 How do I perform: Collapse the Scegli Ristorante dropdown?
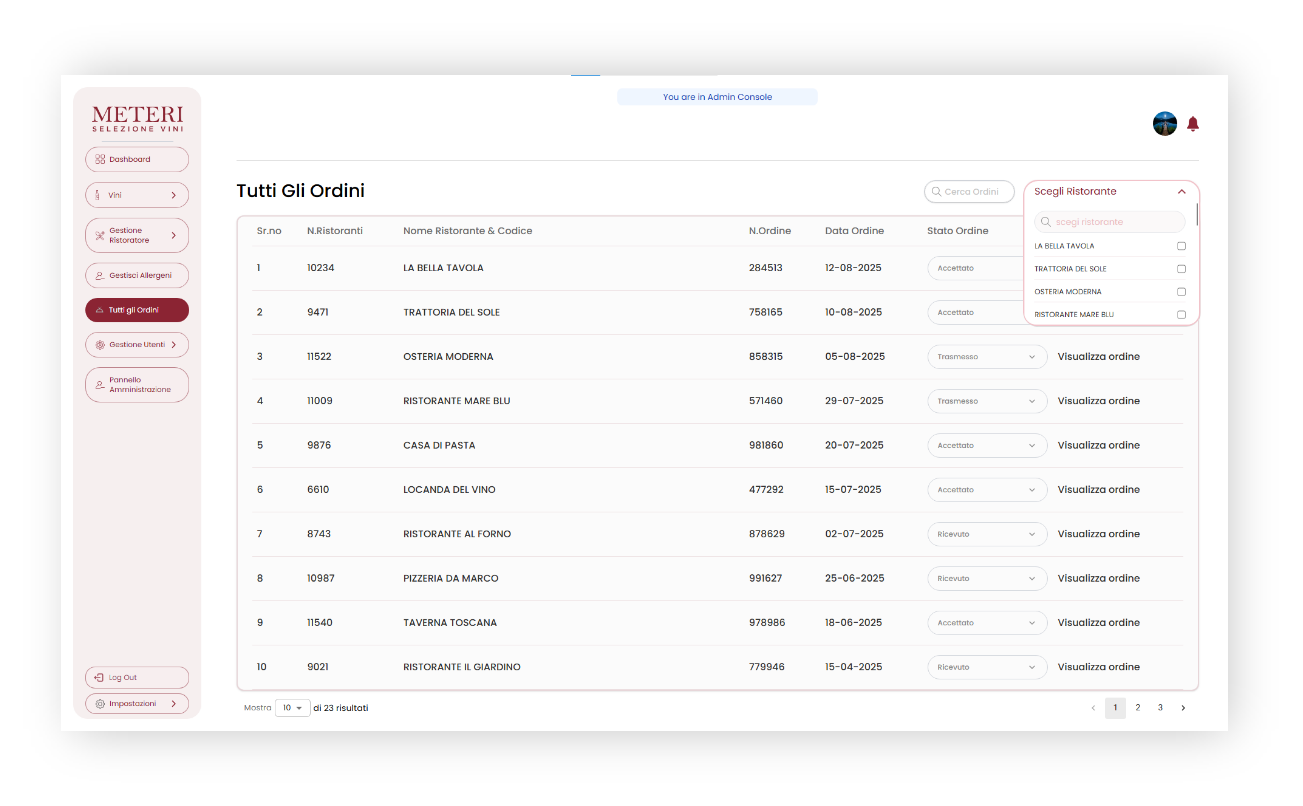[1181, 192]
